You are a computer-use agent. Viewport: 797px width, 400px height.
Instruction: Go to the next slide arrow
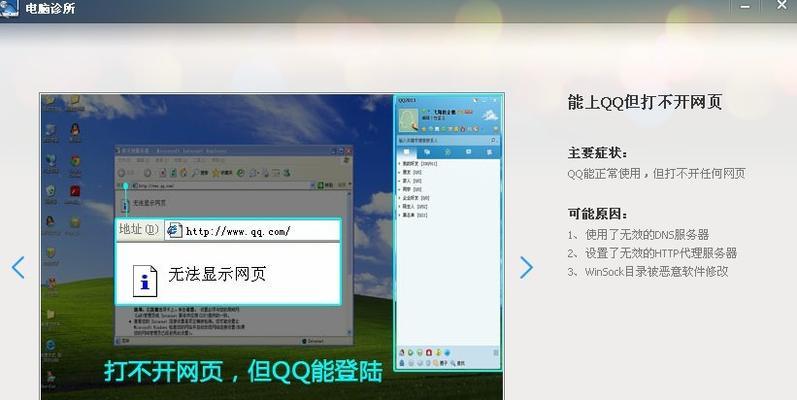pos(526,267)
